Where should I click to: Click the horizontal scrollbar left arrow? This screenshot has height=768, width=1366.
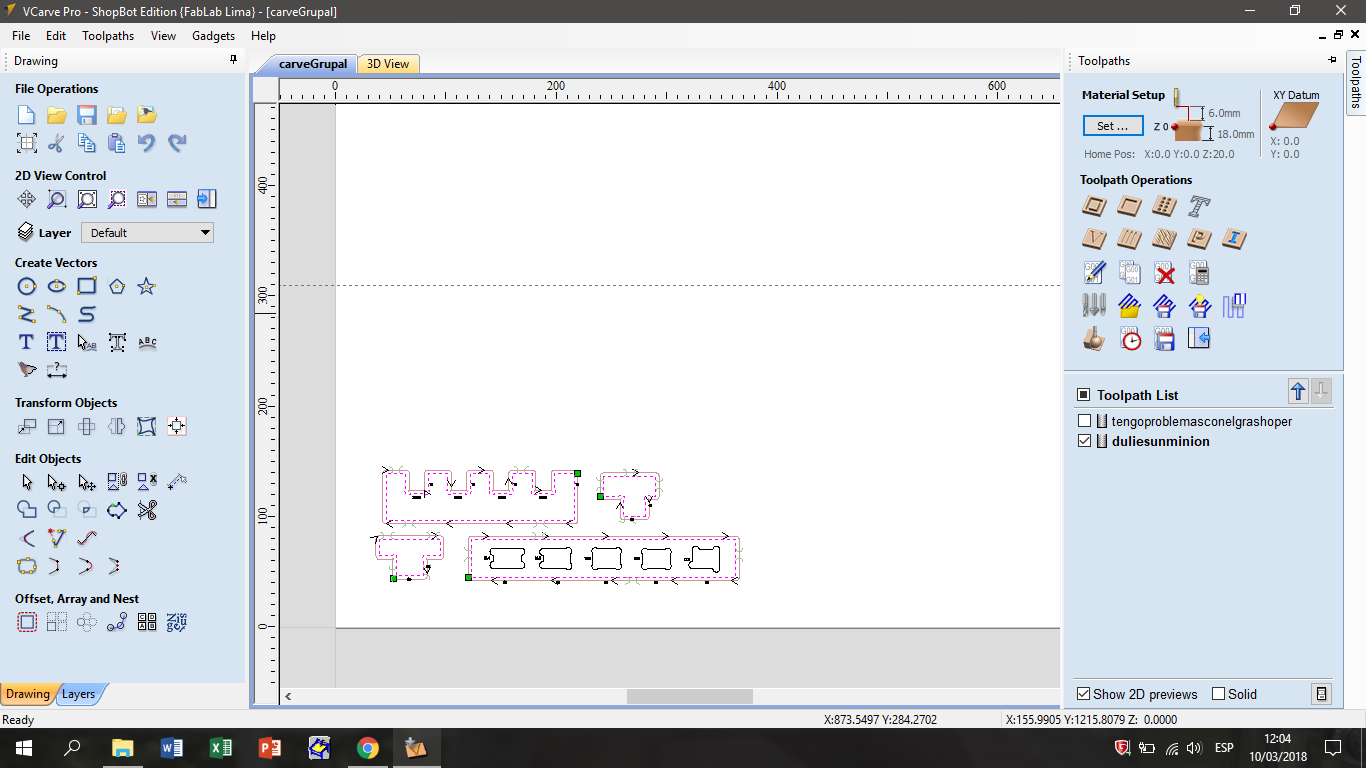pos(288,696)
